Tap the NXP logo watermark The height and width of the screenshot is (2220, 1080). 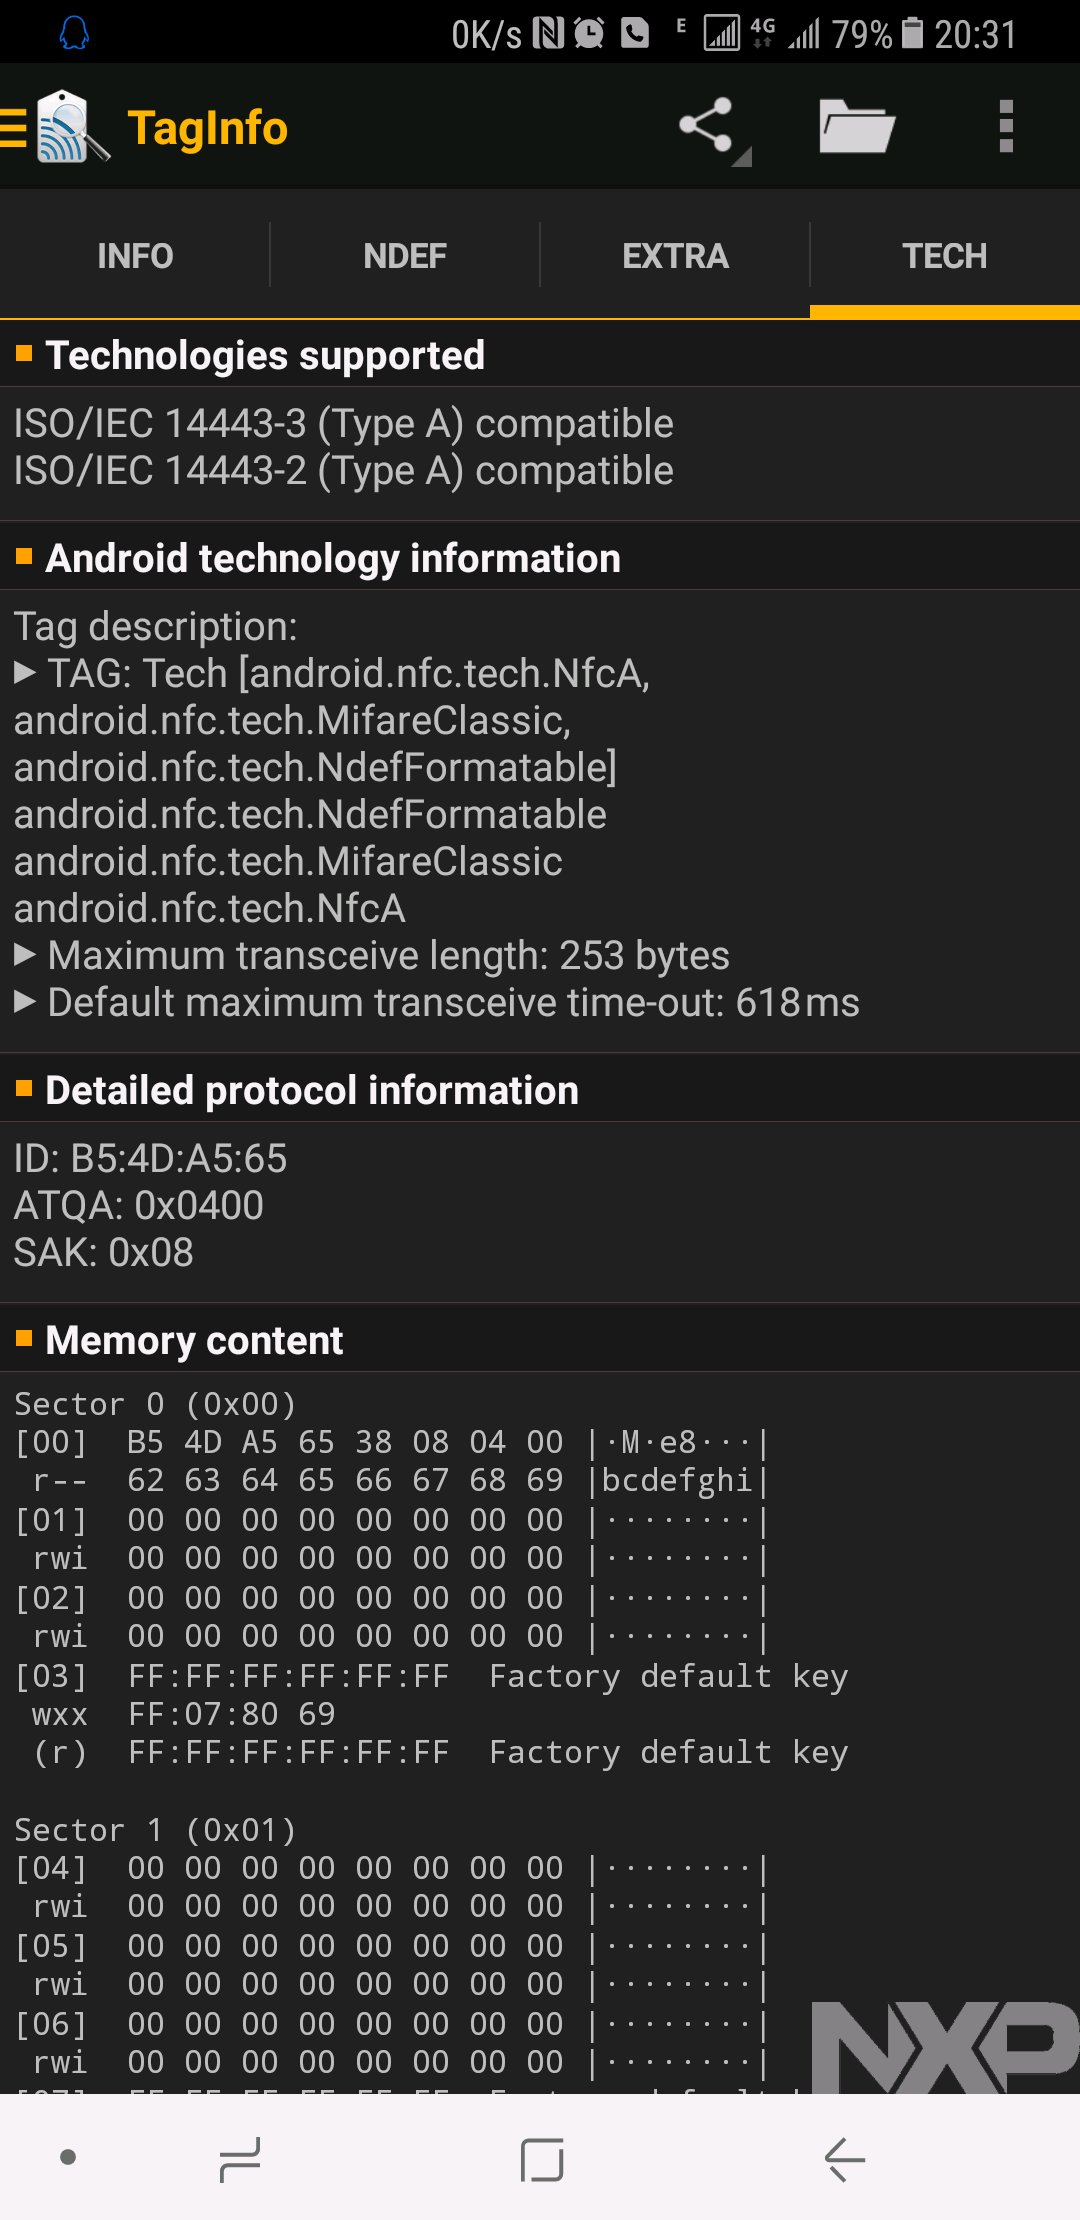944,2046
